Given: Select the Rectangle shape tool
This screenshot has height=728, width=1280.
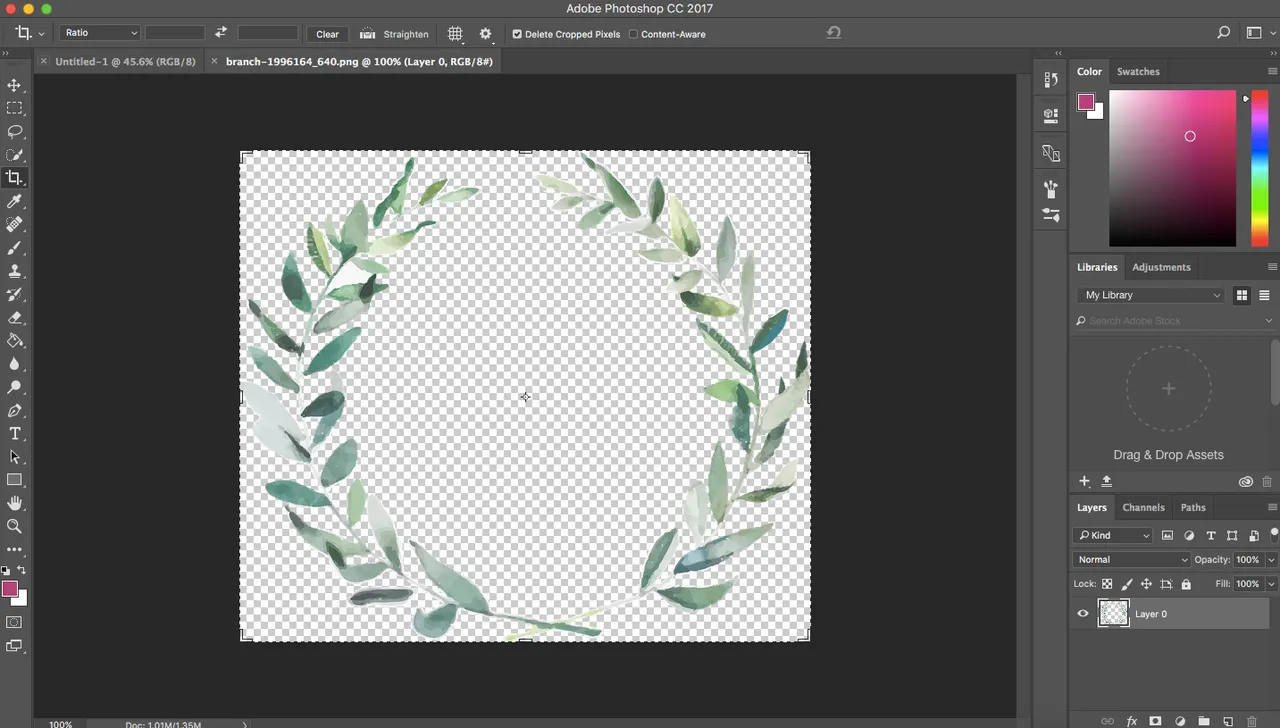Looking at the screenshot, I should coord(14,480).
